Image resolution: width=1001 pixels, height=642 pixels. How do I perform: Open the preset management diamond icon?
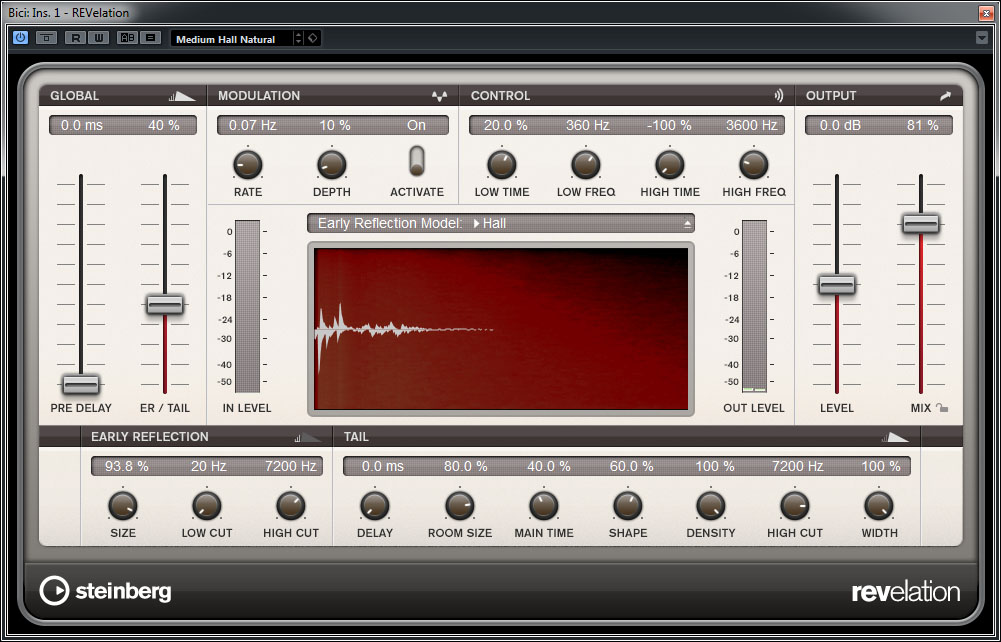(x=313, y=38)
